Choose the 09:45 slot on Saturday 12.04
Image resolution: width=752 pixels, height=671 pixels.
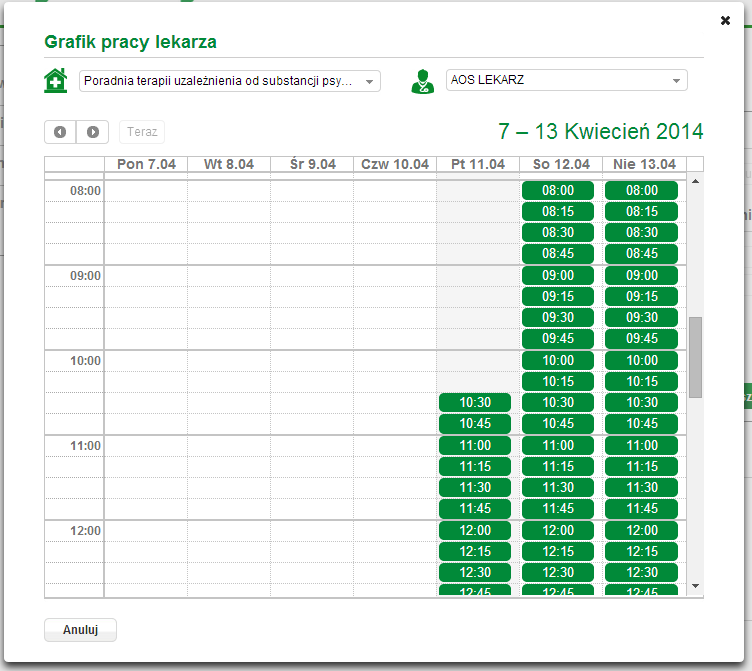[x=558, y=339]
